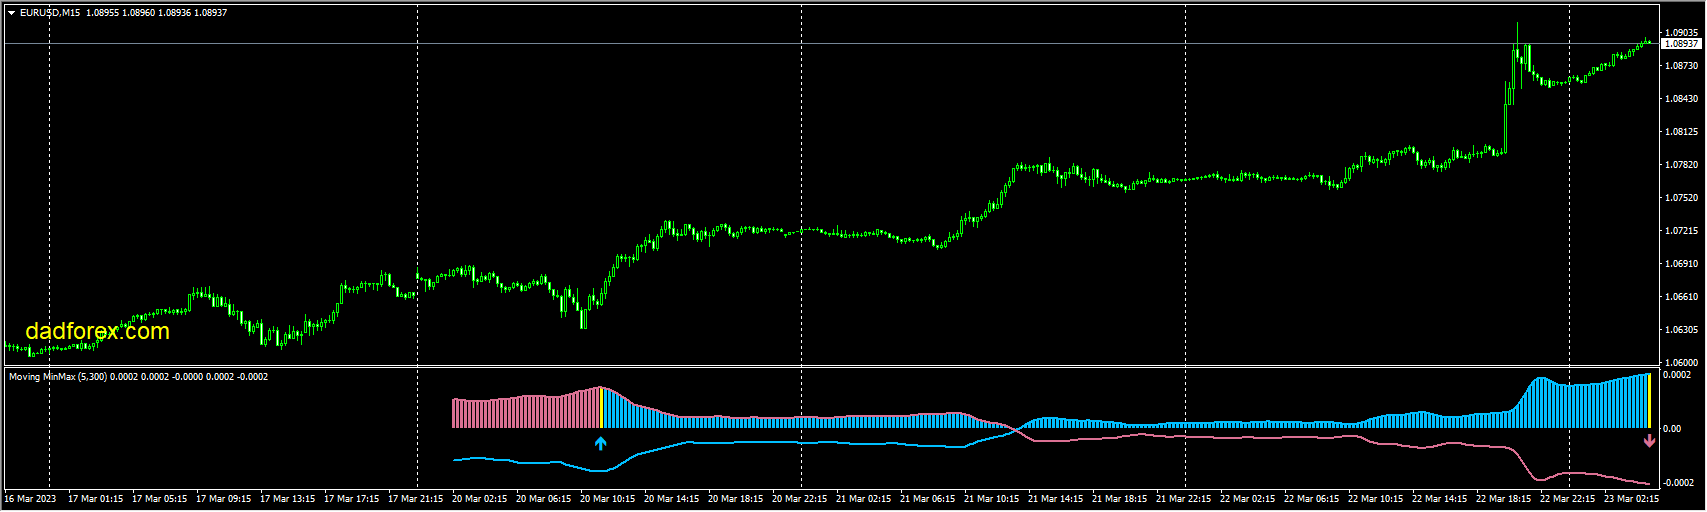
Task: Click the 16 Mar 2023 date label
Action: point(31,498)
